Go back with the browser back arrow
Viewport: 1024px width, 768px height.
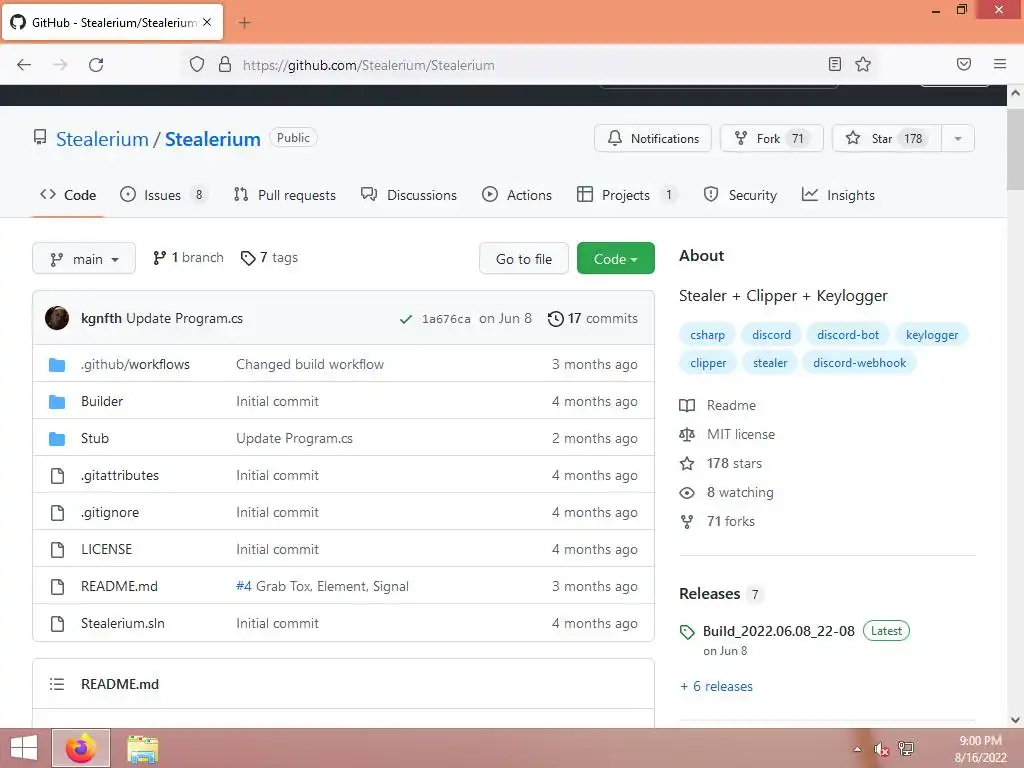point(24,65)
